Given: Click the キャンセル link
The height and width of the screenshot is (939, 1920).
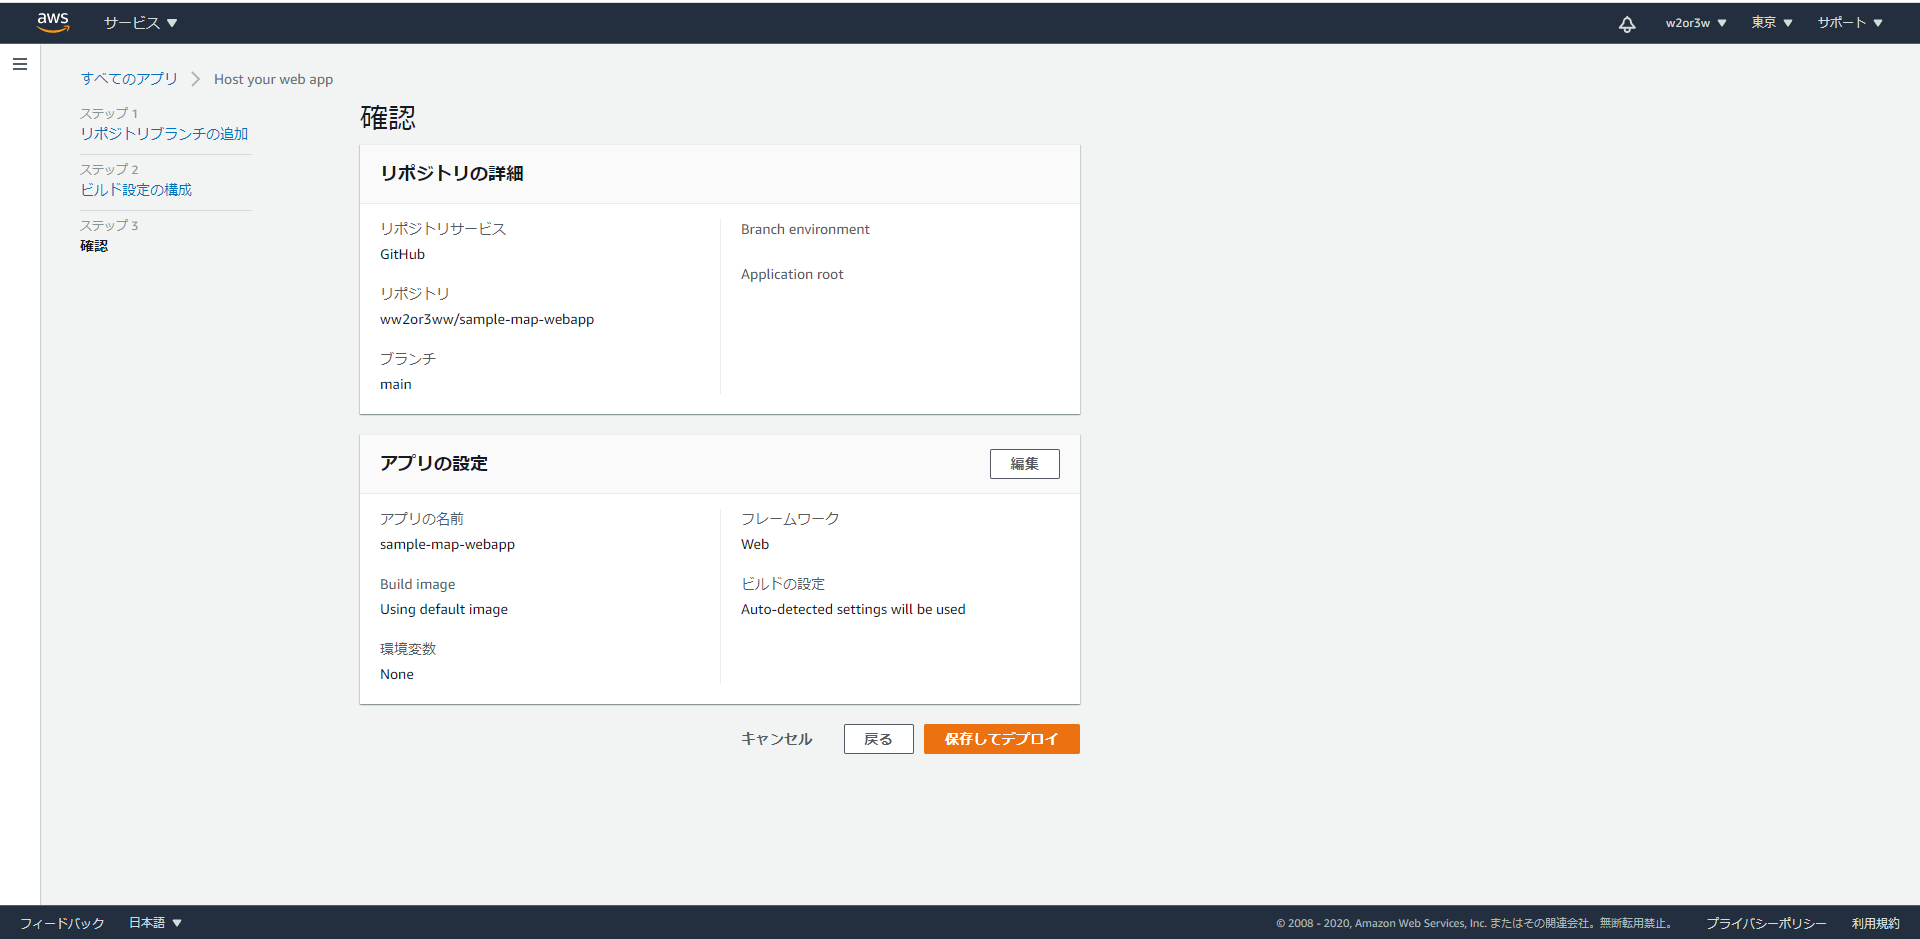Looking at the screenshot, I should (x=776, y=739).
